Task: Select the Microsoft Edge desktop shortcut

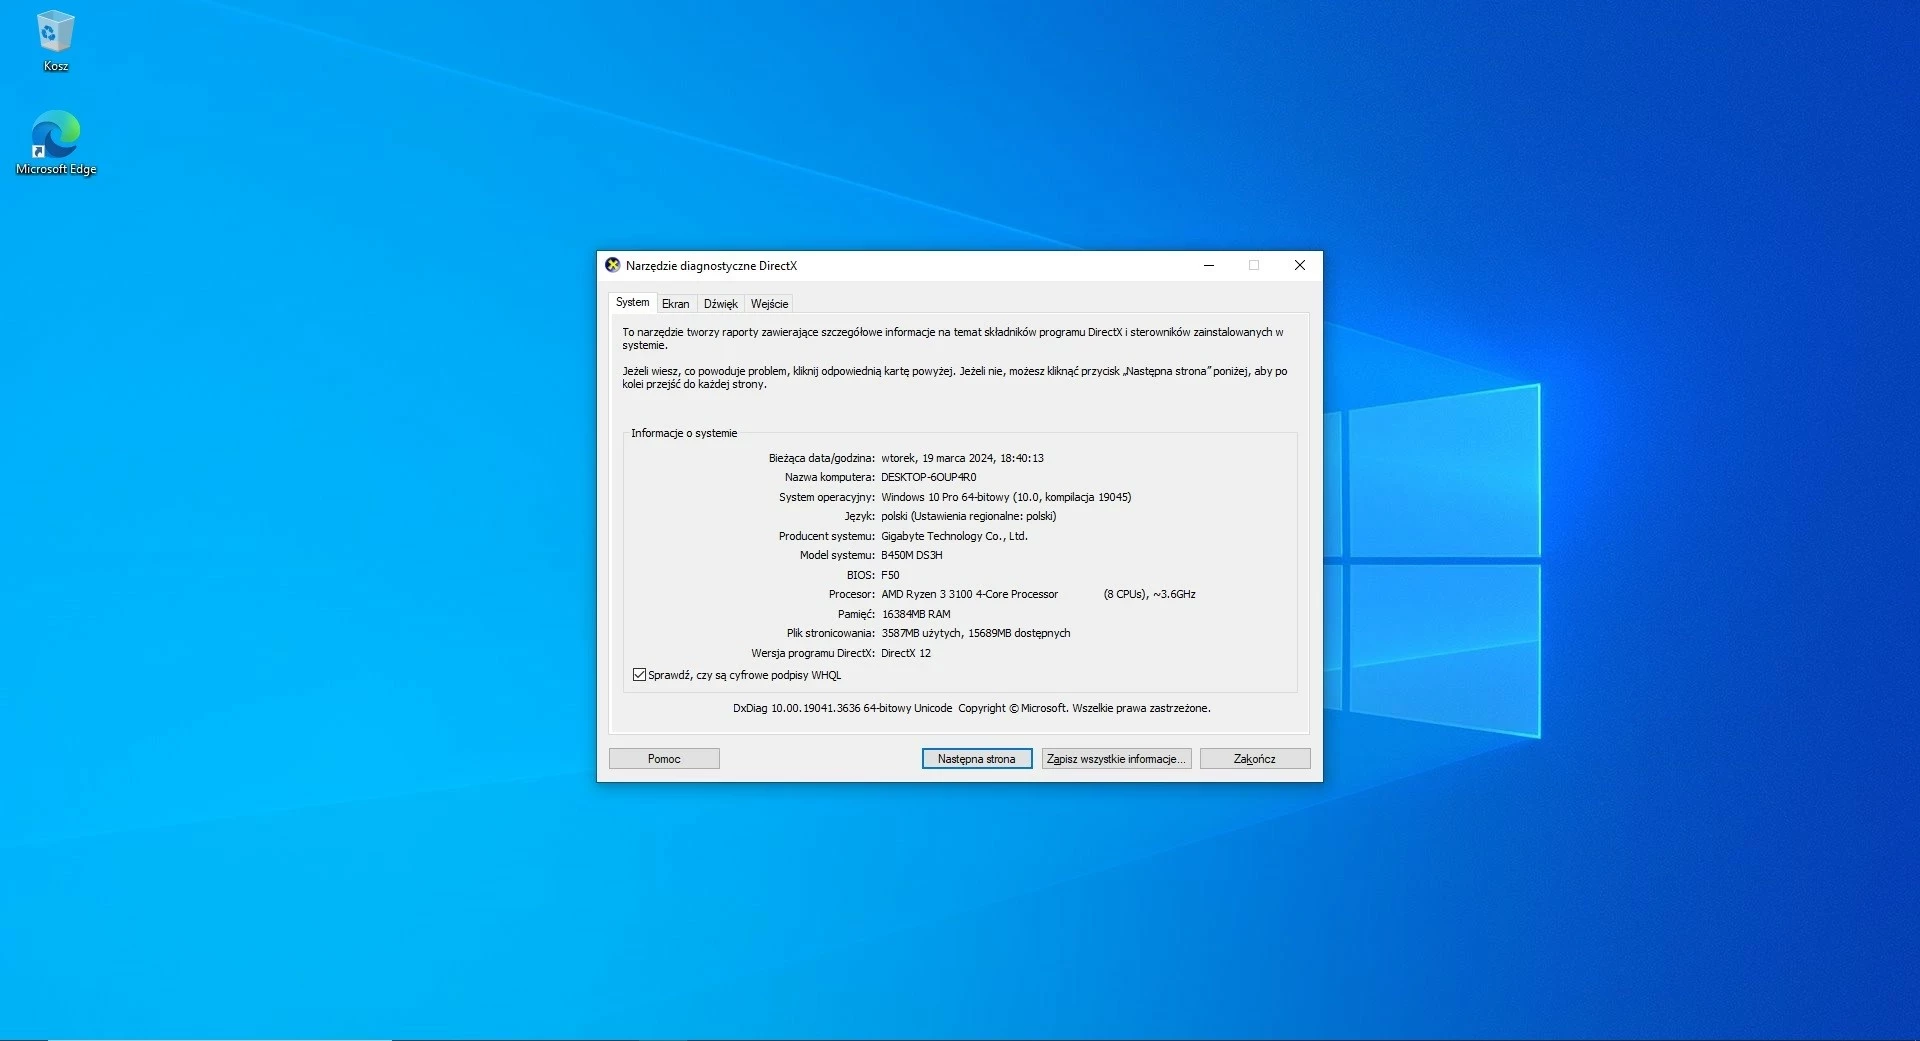Action: (x=56, y=143)
